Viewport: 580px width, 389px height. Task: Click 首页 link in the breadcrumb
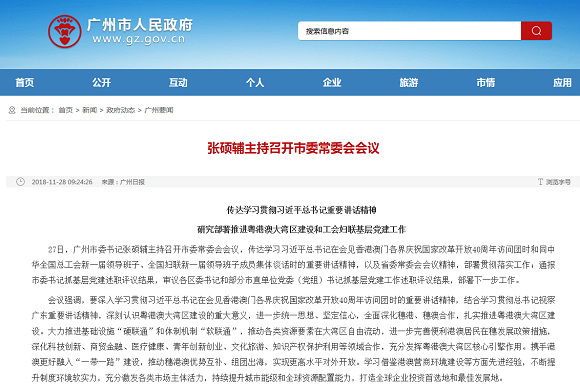[x=66, y=110]
